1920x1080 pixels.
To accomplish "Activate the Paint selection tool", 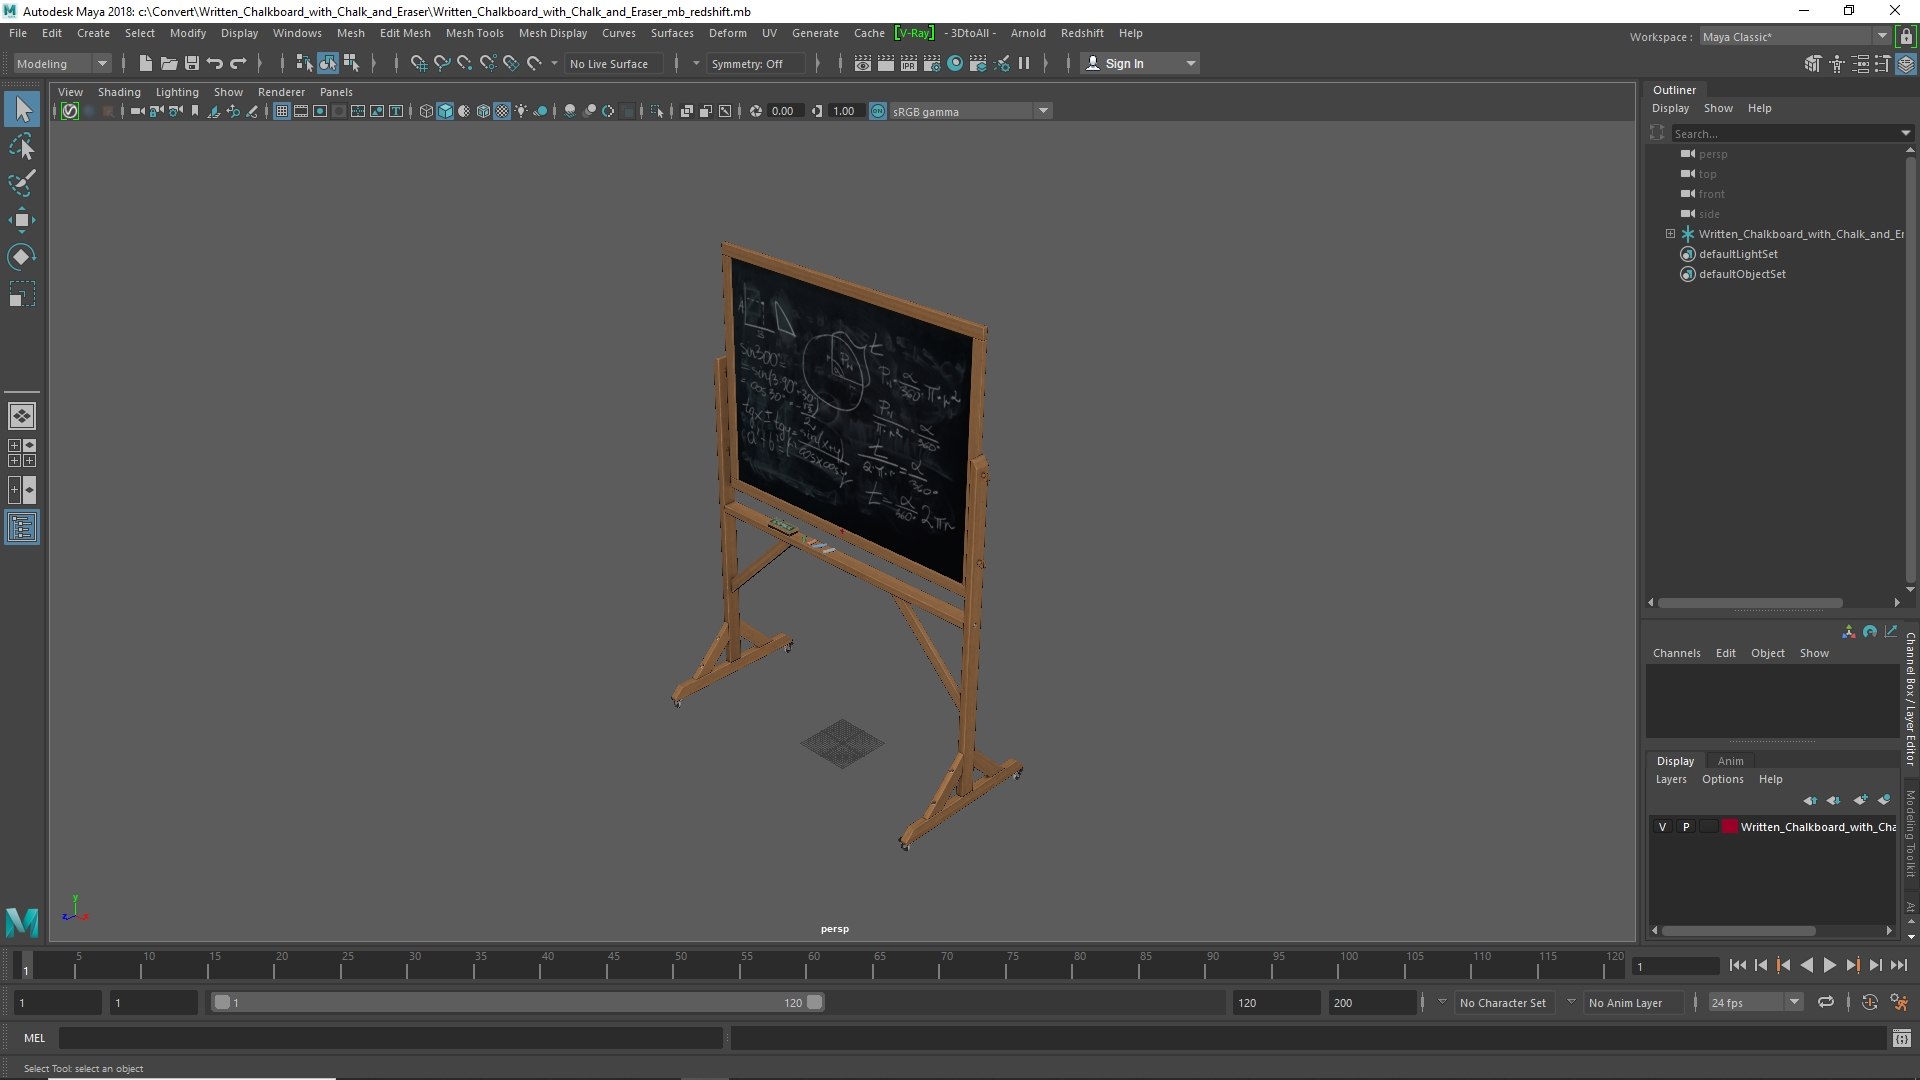I will [22, 183].
